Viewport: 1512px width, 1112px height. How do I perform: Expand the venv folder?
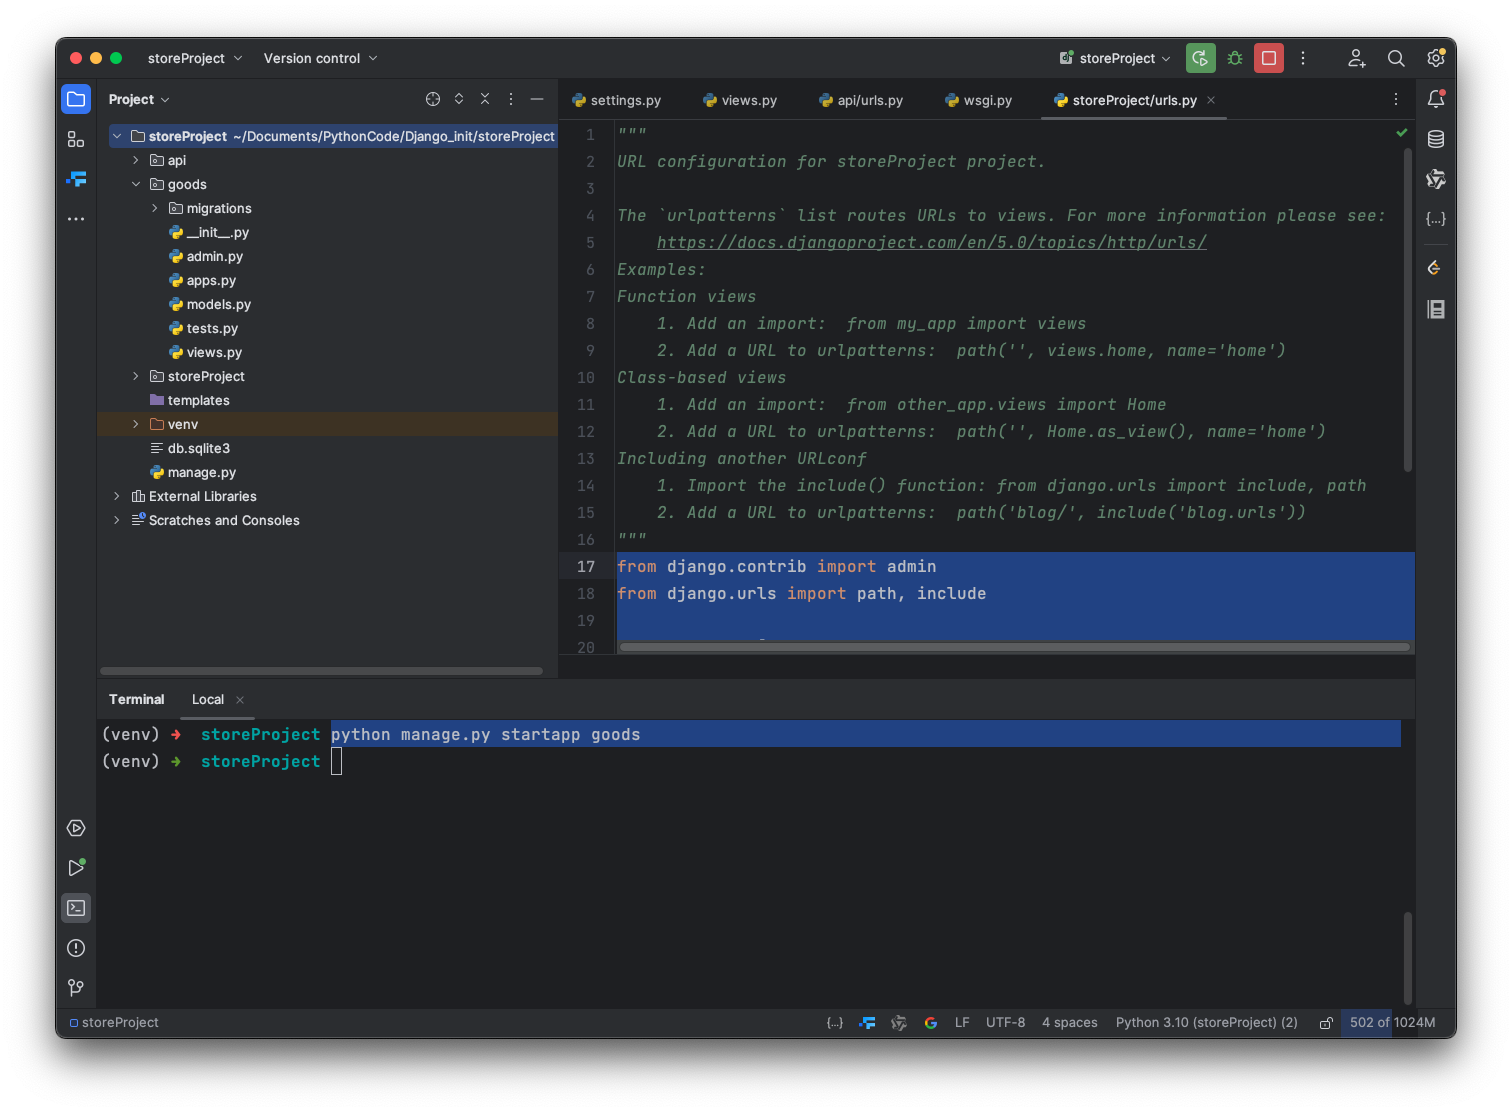(136, 424)
